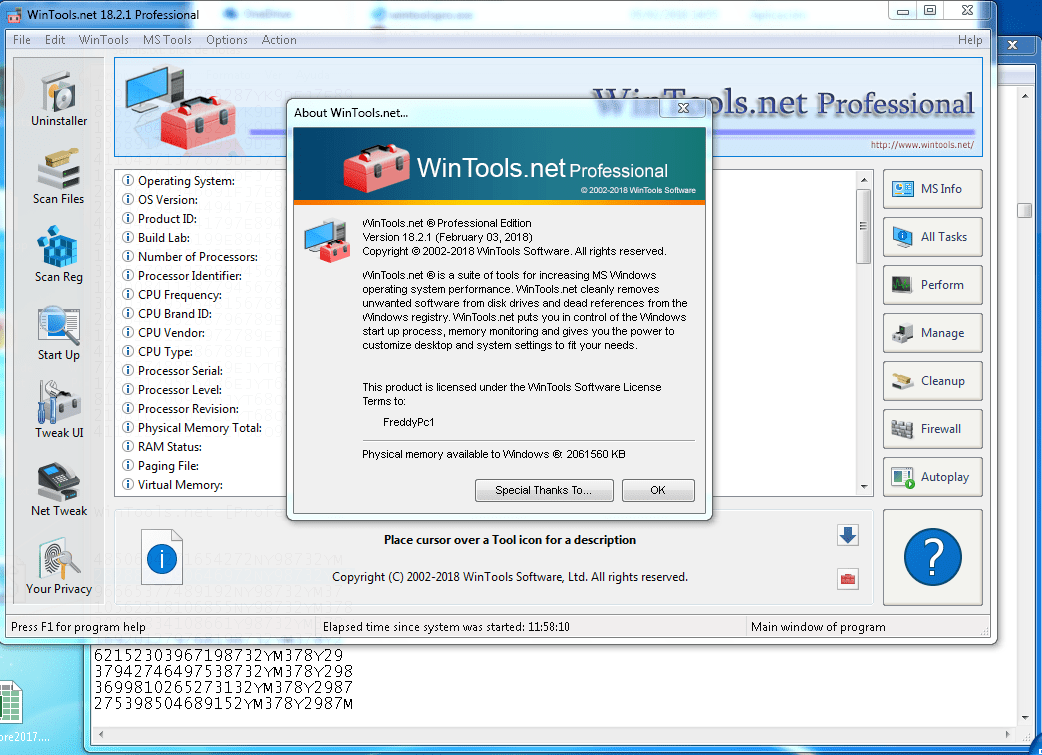The image size is (1042, 755).
Task: Select the Processor Revision row
Action: pyautogui.click(x=181, y=409)
